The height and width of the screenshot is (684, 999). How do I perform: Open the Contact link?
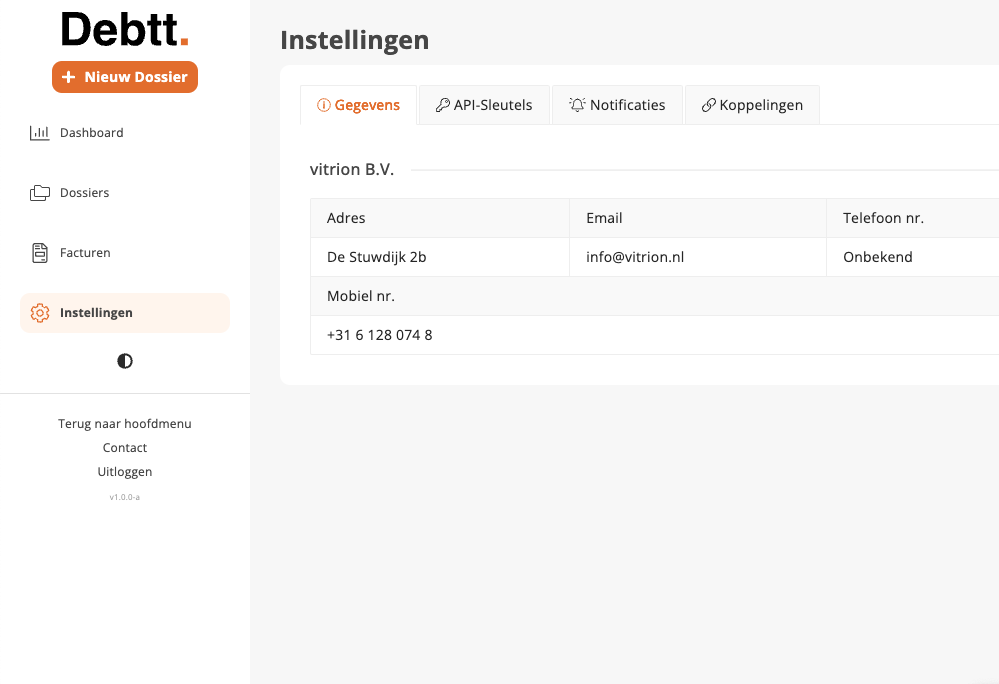coord(125,448)
